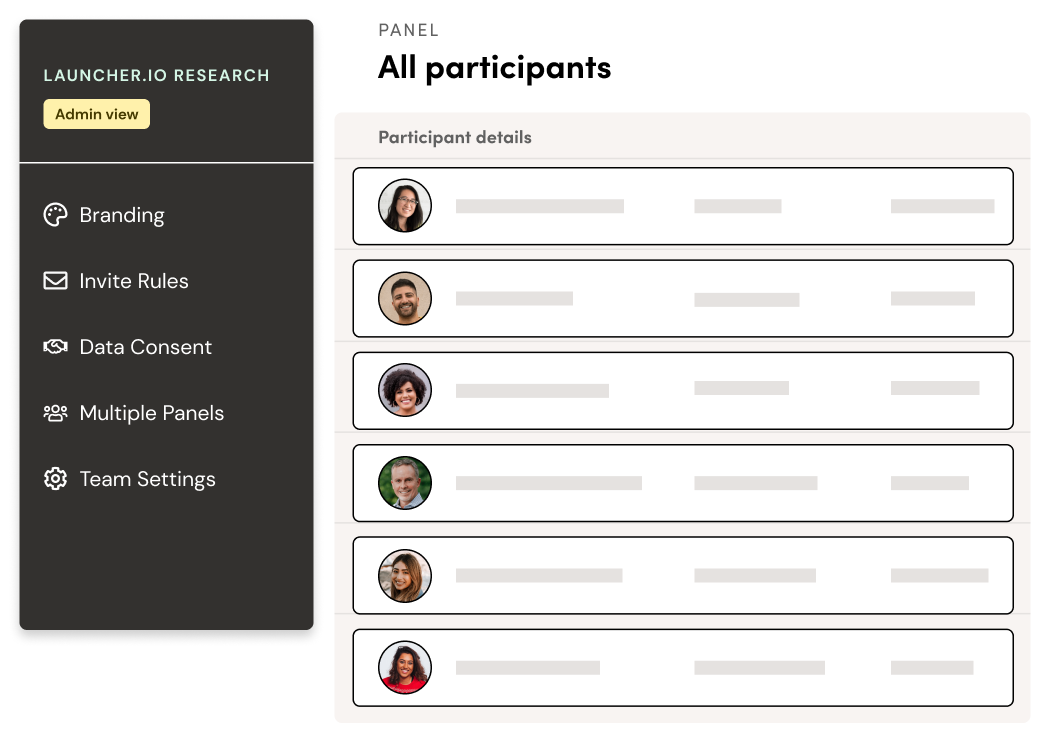
Task: Open Multiple Panels settings
Action: point(151,412)
